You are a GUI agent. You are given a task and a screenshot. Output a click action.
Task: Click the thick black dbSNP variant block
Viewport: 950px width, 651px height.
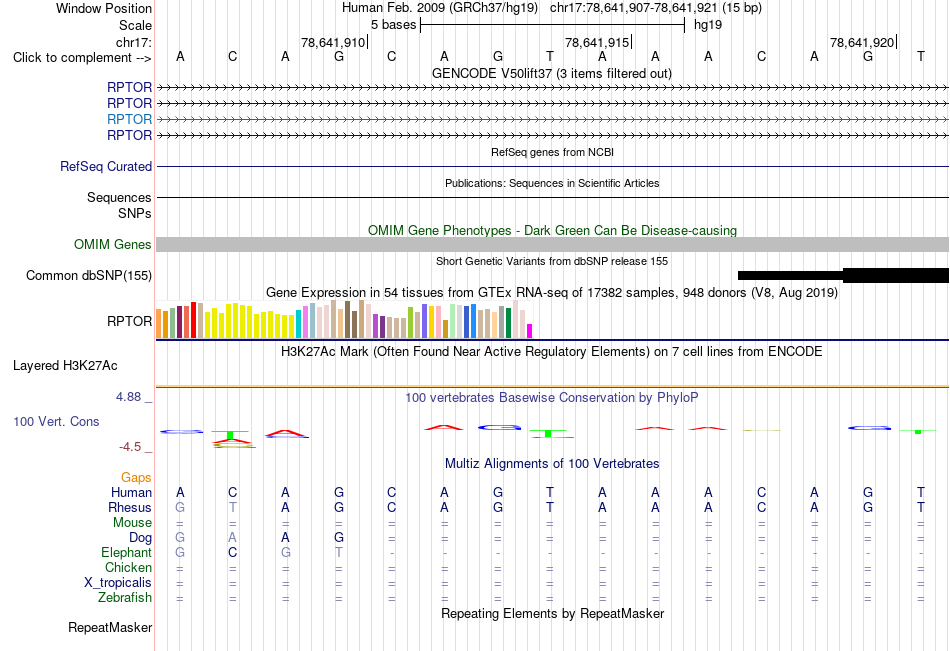(895, 275)
